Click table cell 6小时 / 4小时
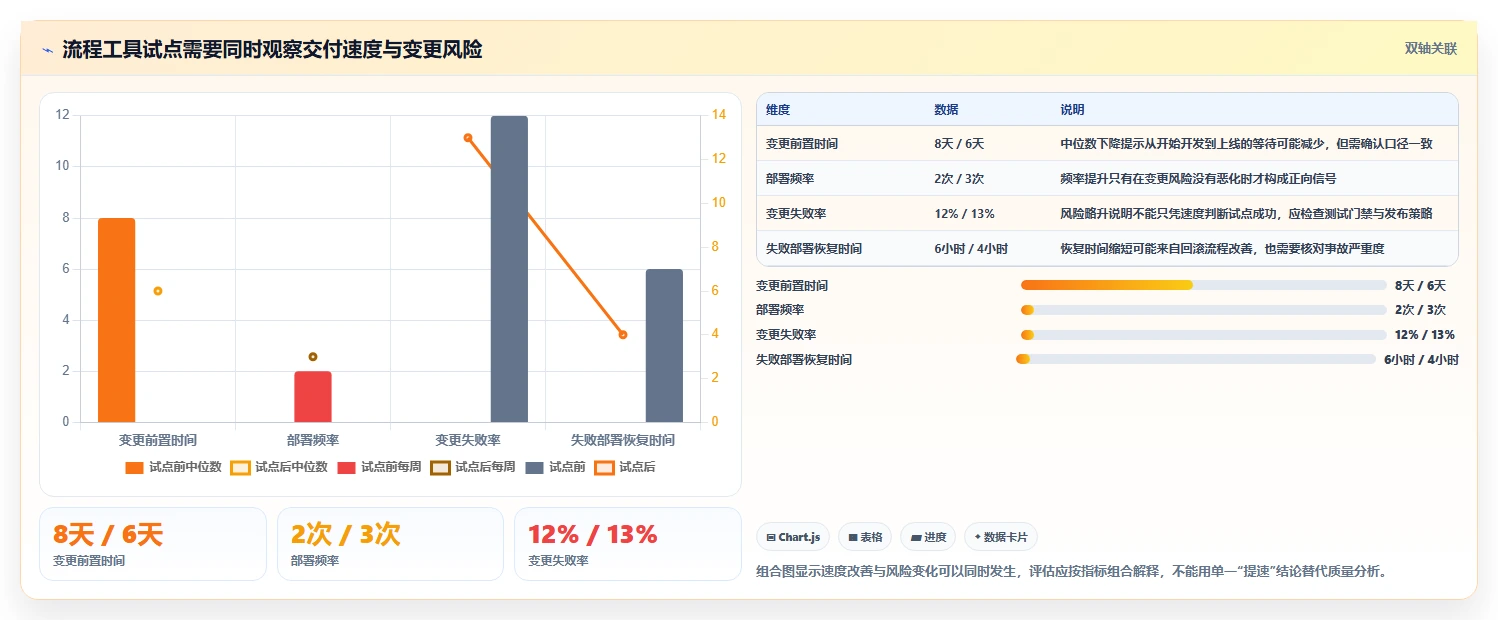Viewport: 1498px width, 620px height. pos(971,249)
